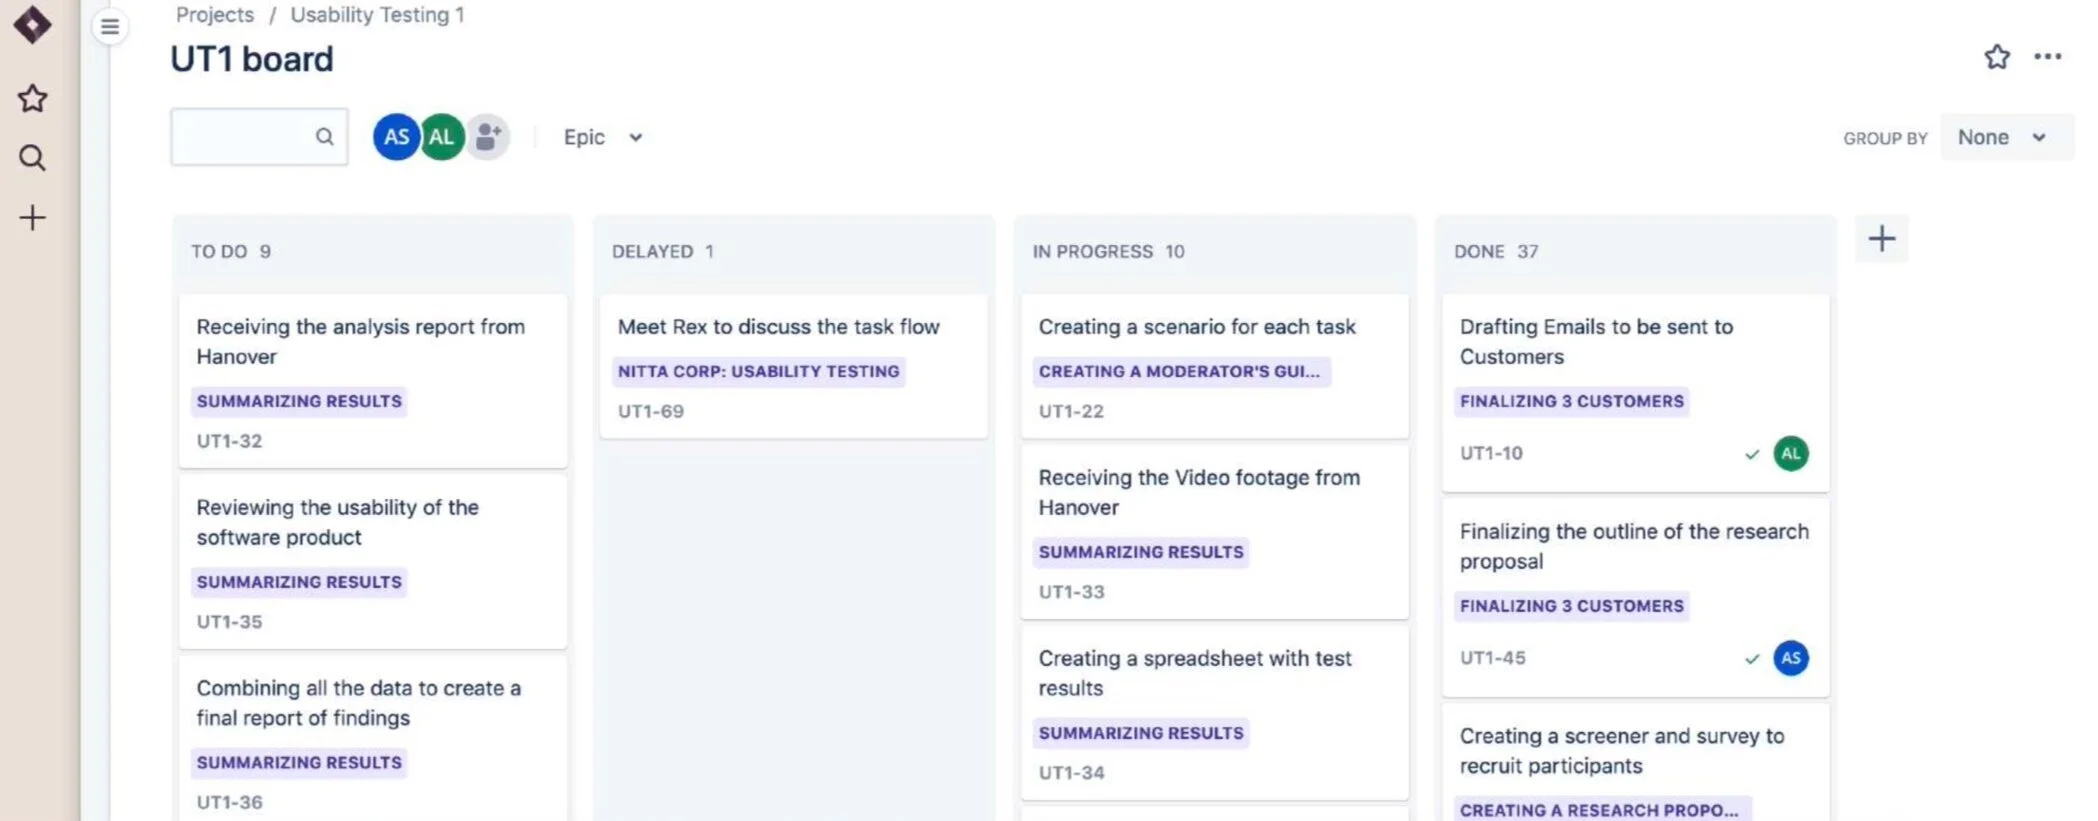
Task: Click the add people avatar icon
Action: [488, 137]
